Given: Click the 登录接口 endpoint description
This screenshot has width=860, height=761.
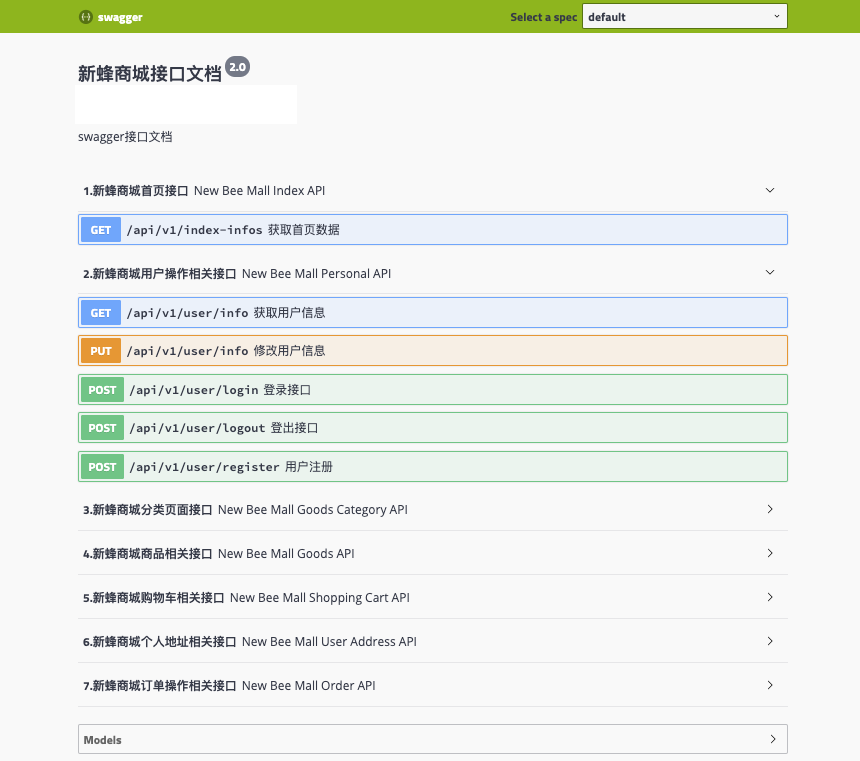Looking at the screenshot, I should click(x=287, y=390).
